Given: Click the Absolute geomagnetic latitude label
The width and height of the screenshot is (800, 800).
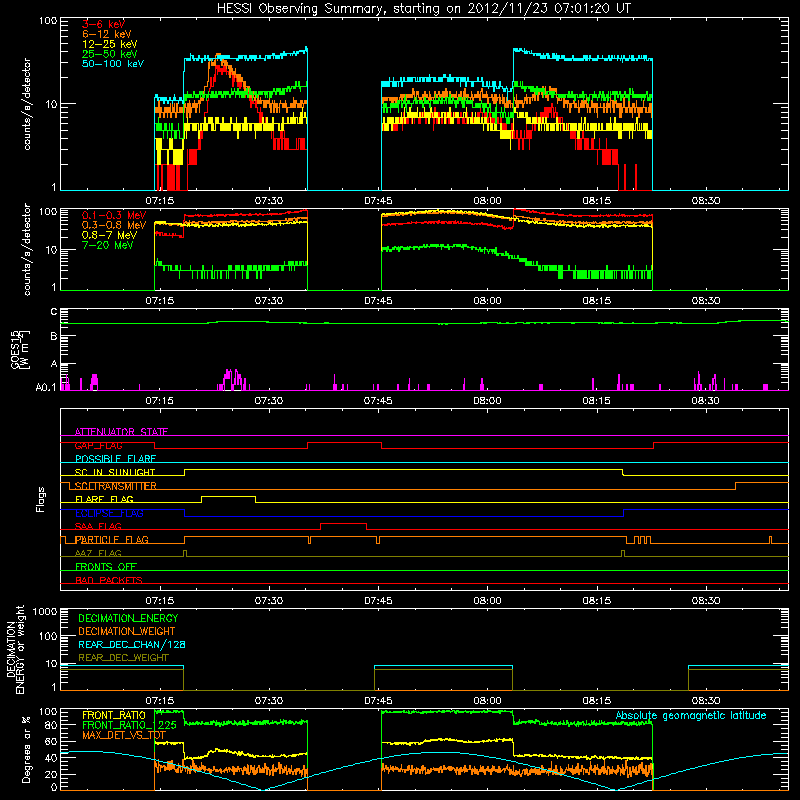Looking at the screenshot, I should [691, 716].
